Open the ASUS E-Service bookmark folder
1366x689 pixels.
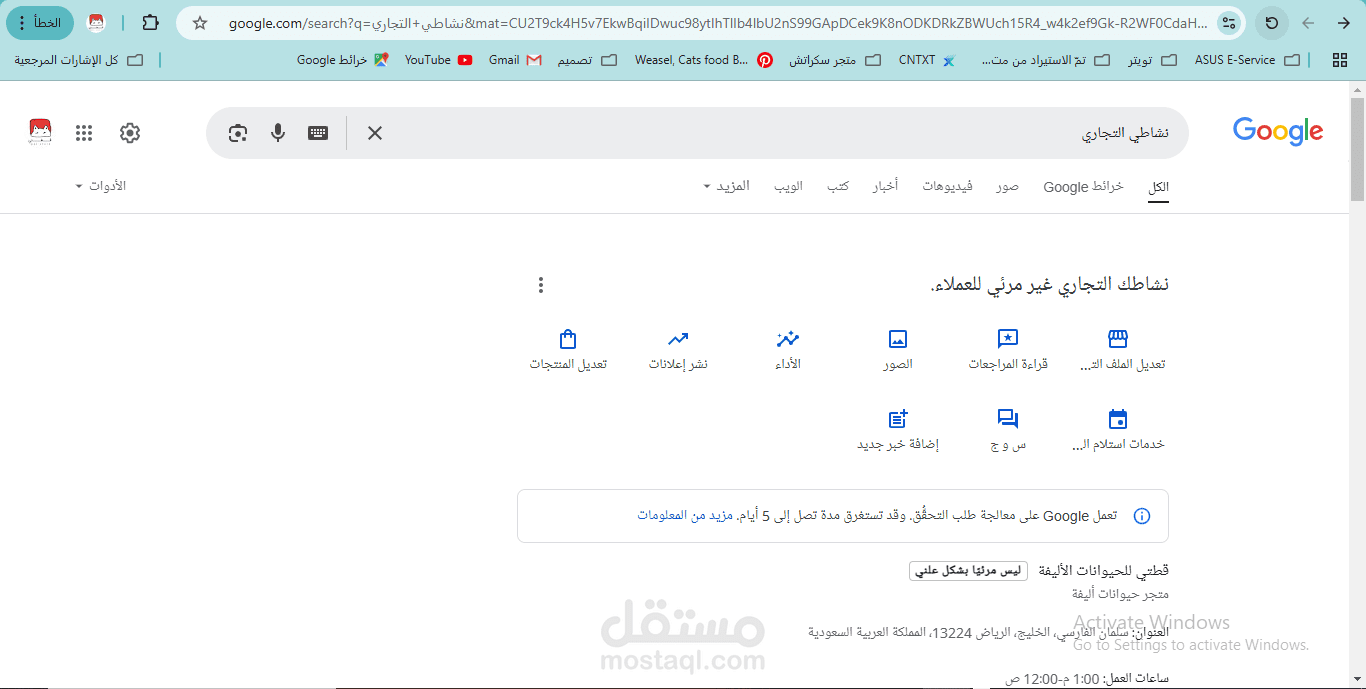click(1247, 60)
